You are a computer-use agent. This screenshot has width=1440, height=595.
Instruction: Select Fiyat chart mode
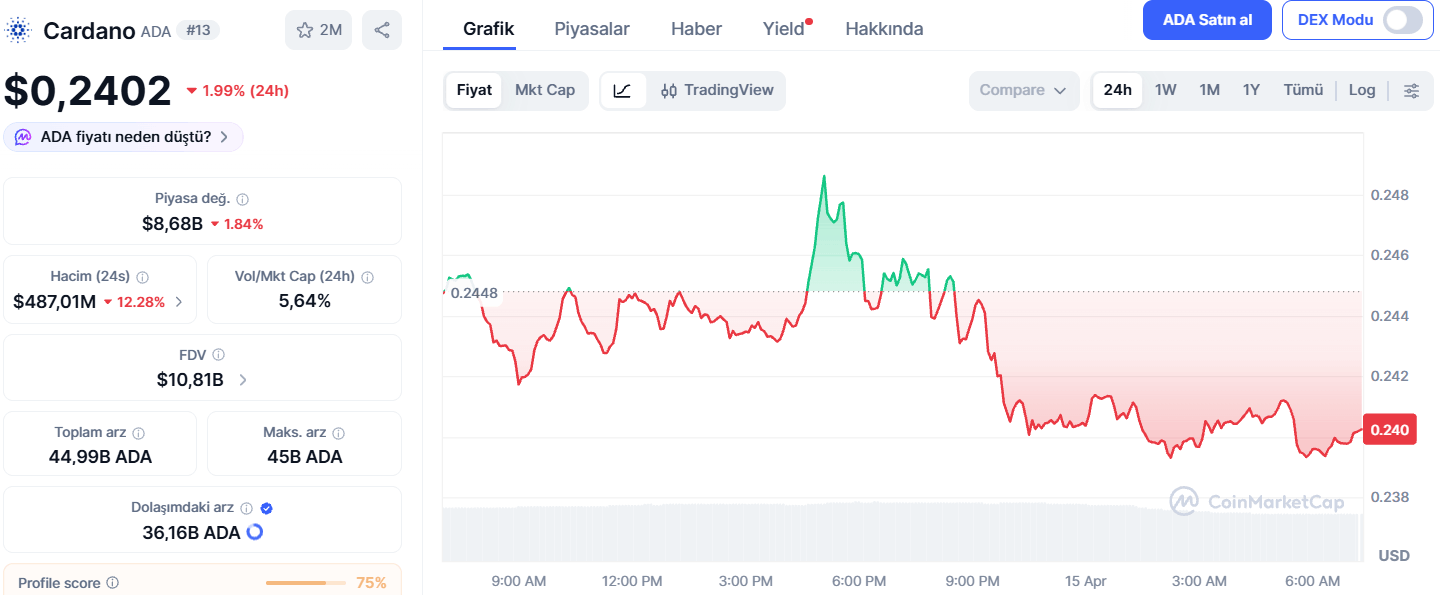tap(474, 90)
